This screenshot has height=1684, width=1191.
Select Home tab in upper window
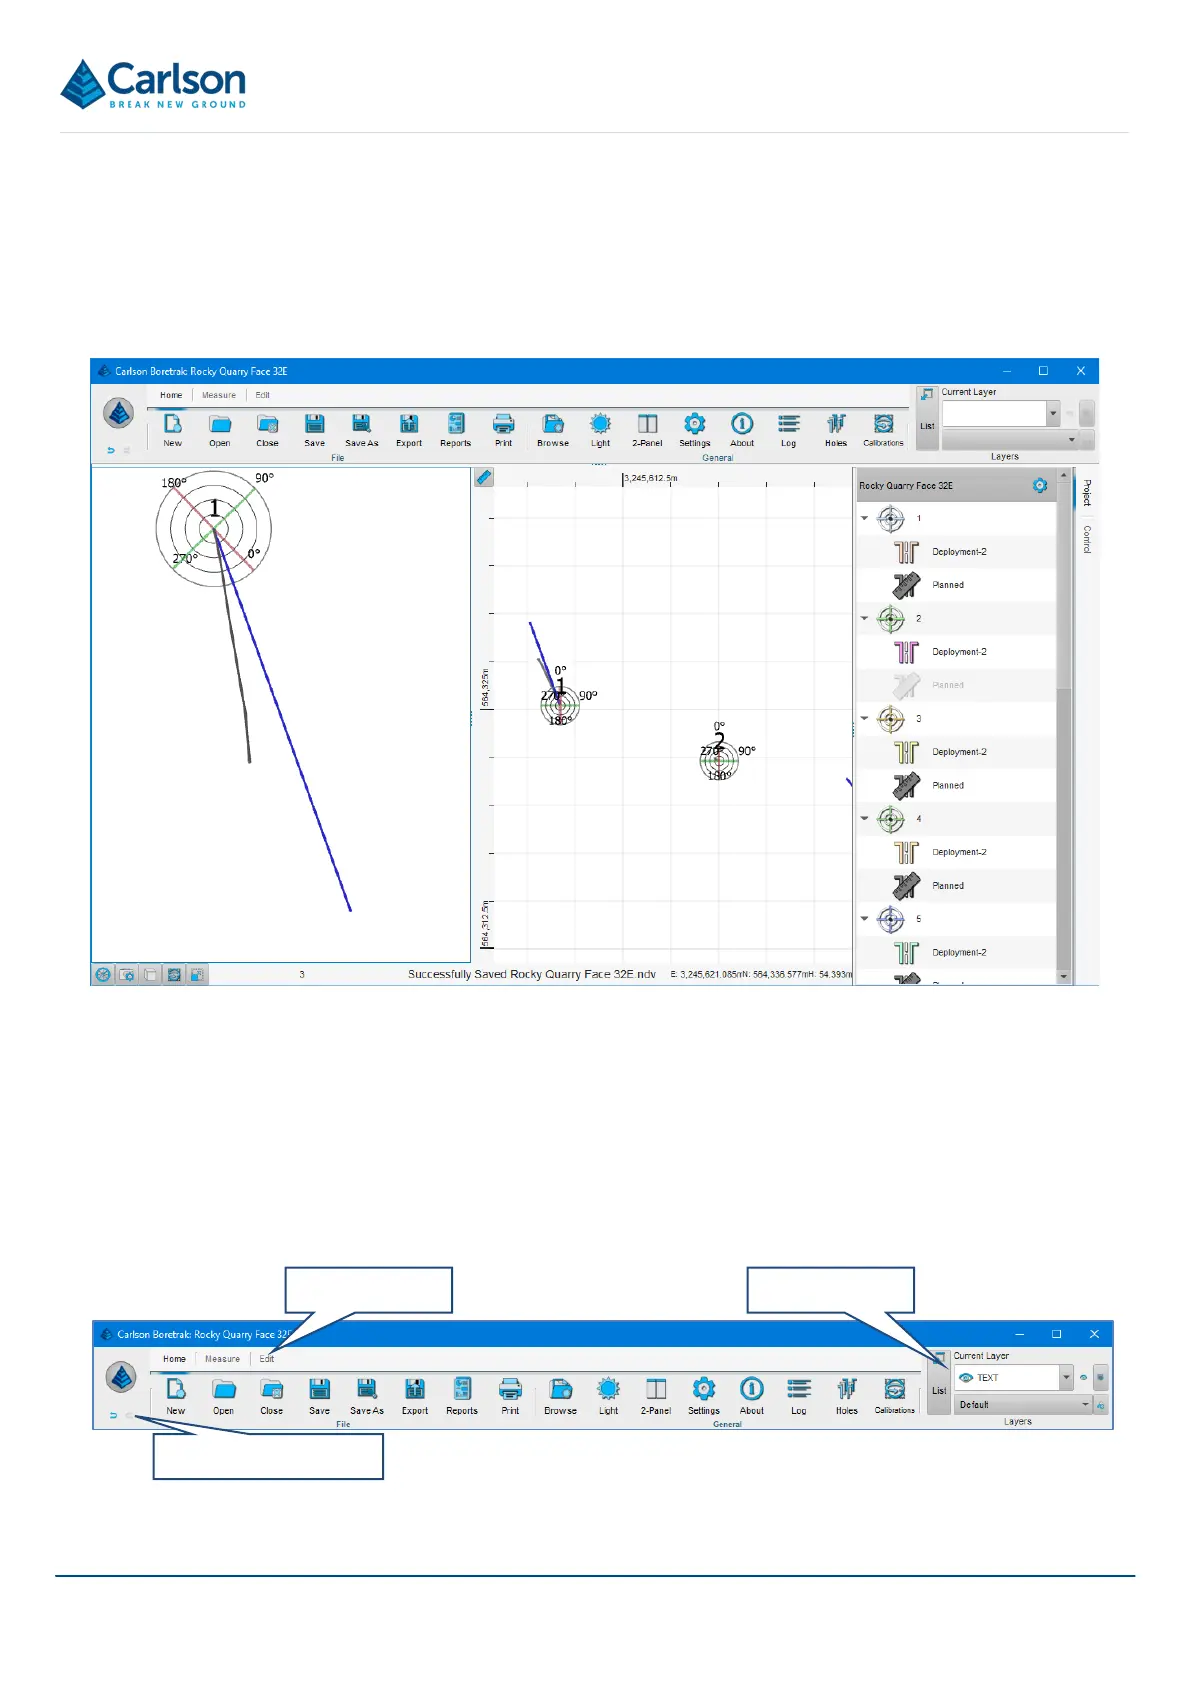(x=171, y=395)
